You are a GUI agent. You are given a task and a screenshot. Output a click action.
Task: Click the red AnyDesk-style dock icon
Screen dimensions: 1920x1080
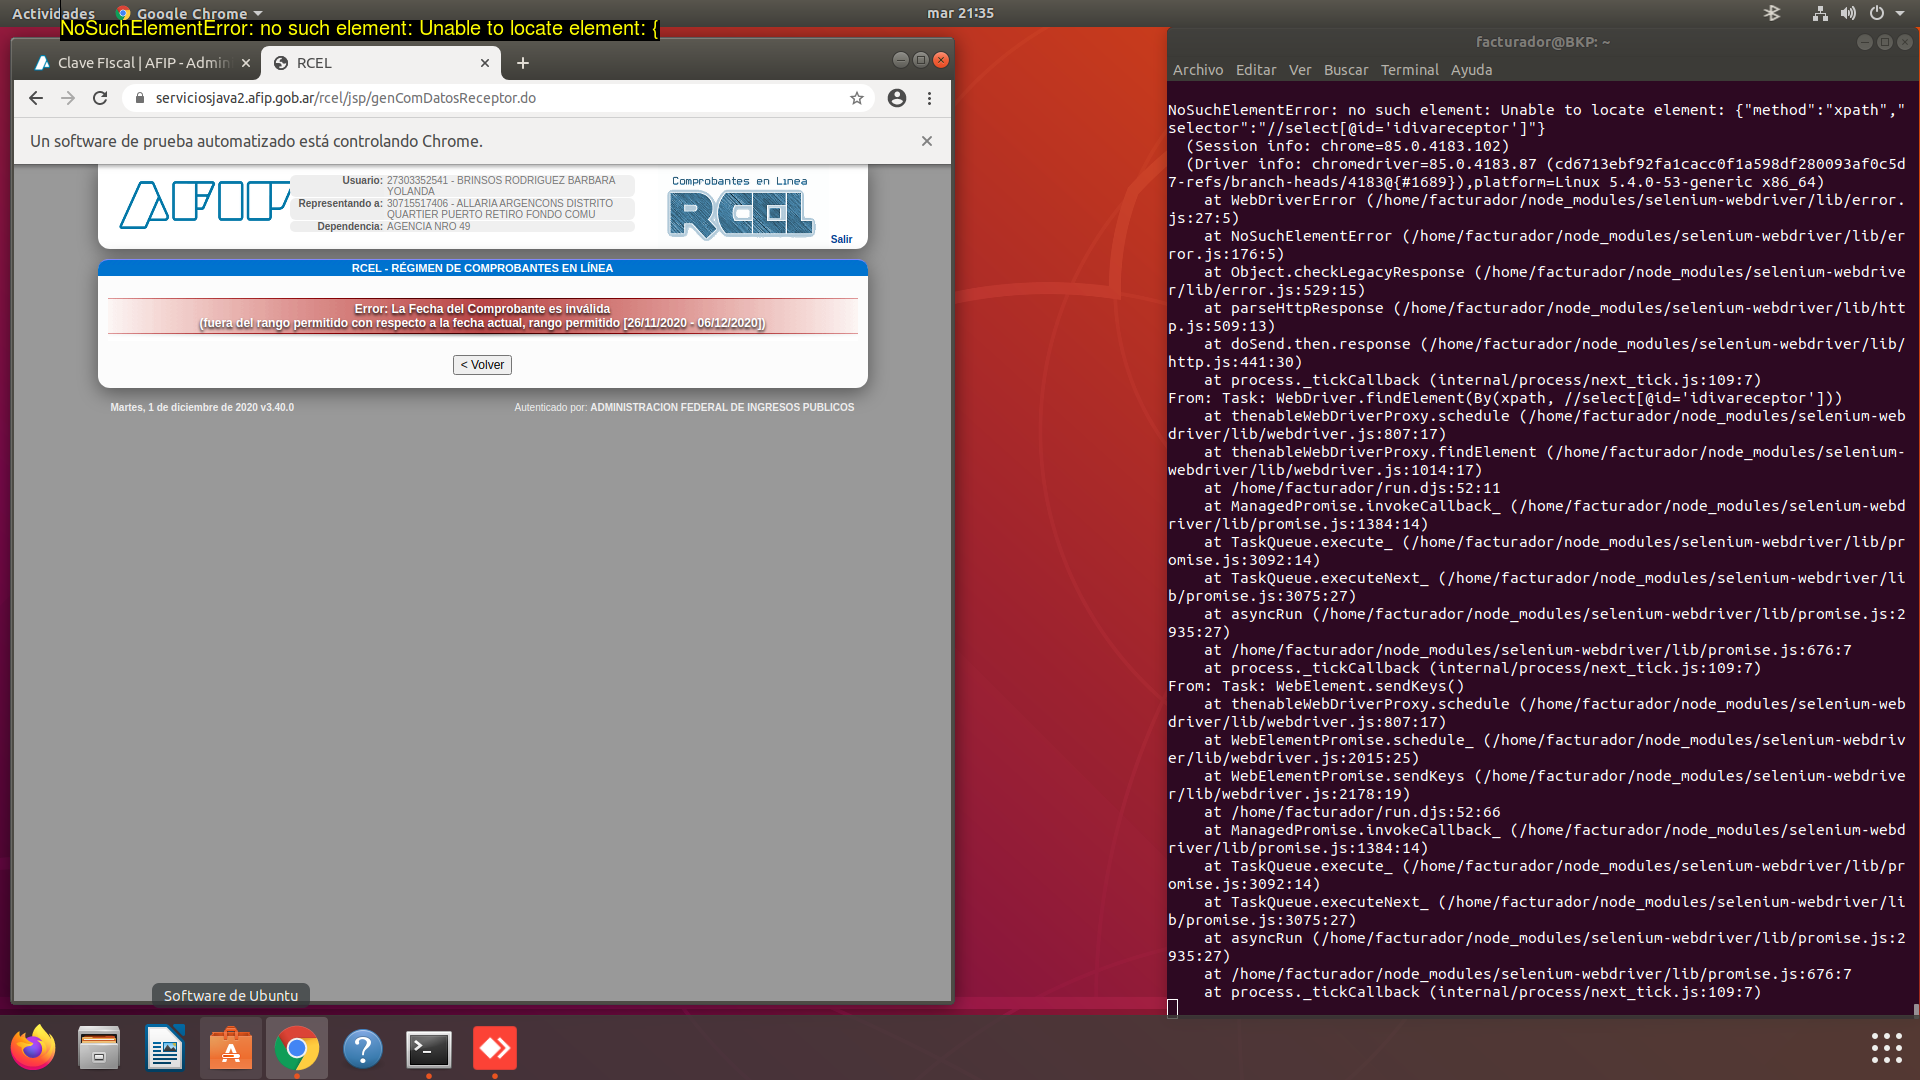point(495,1048)
